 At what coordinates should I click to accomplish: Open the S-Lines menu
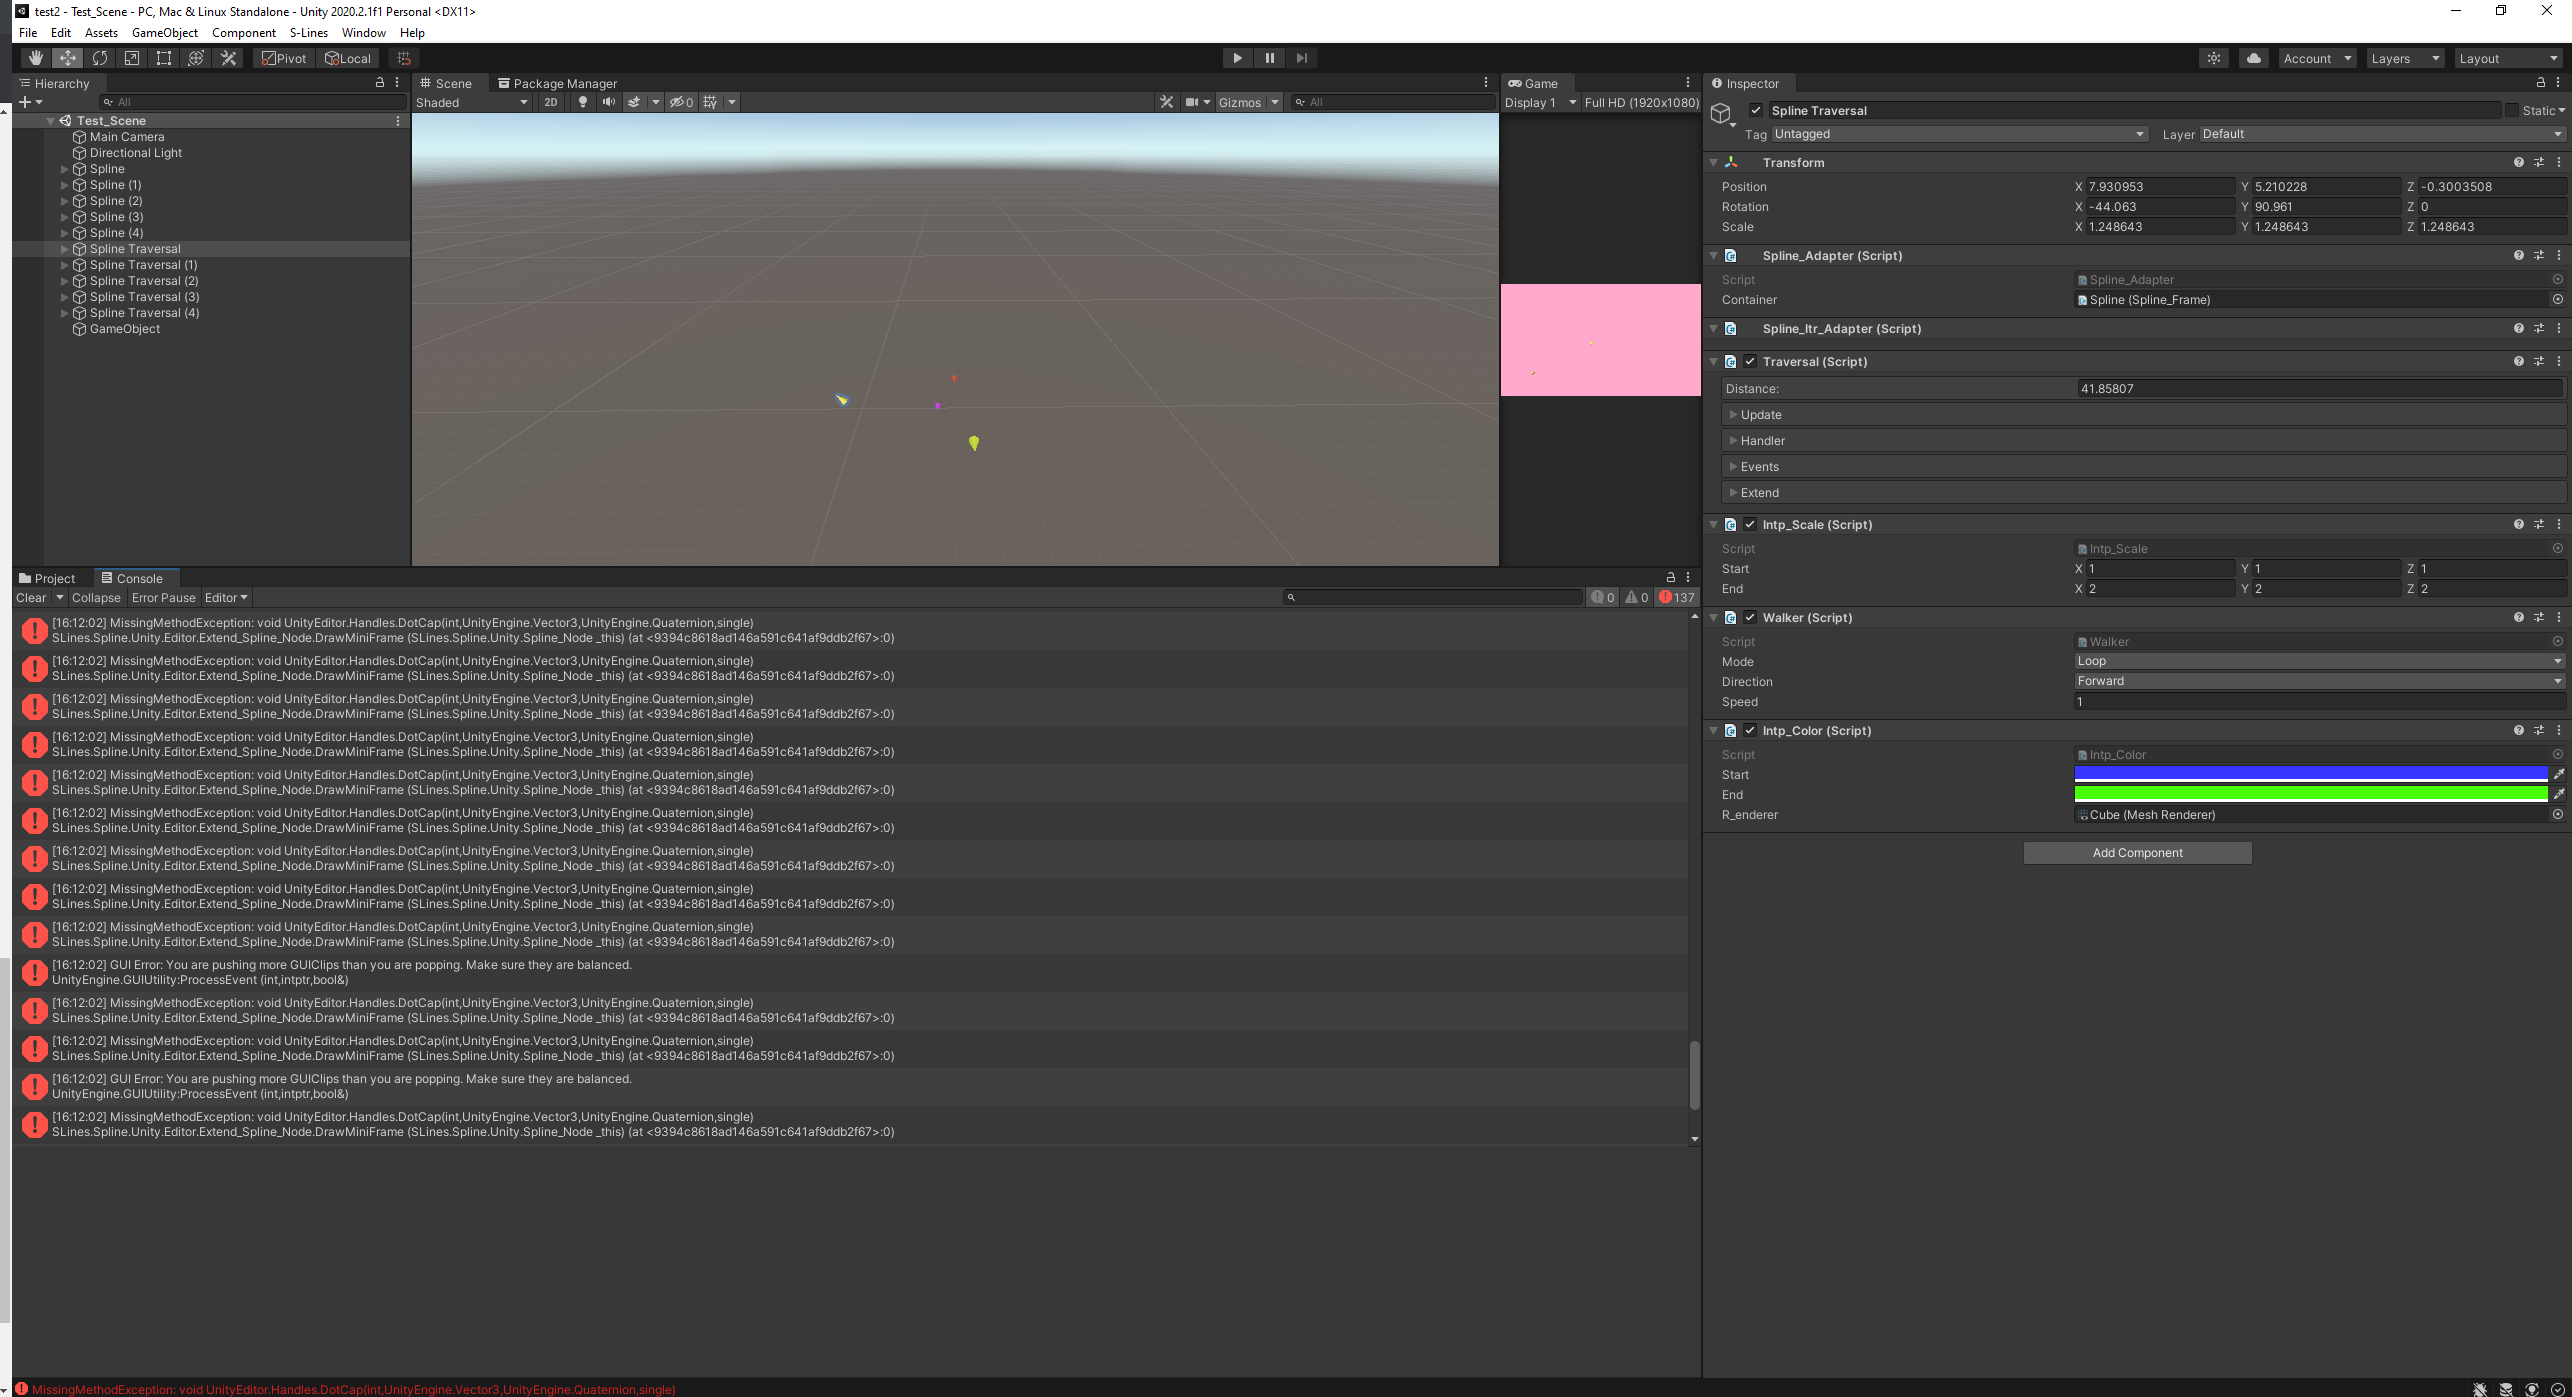coord(308,33)
